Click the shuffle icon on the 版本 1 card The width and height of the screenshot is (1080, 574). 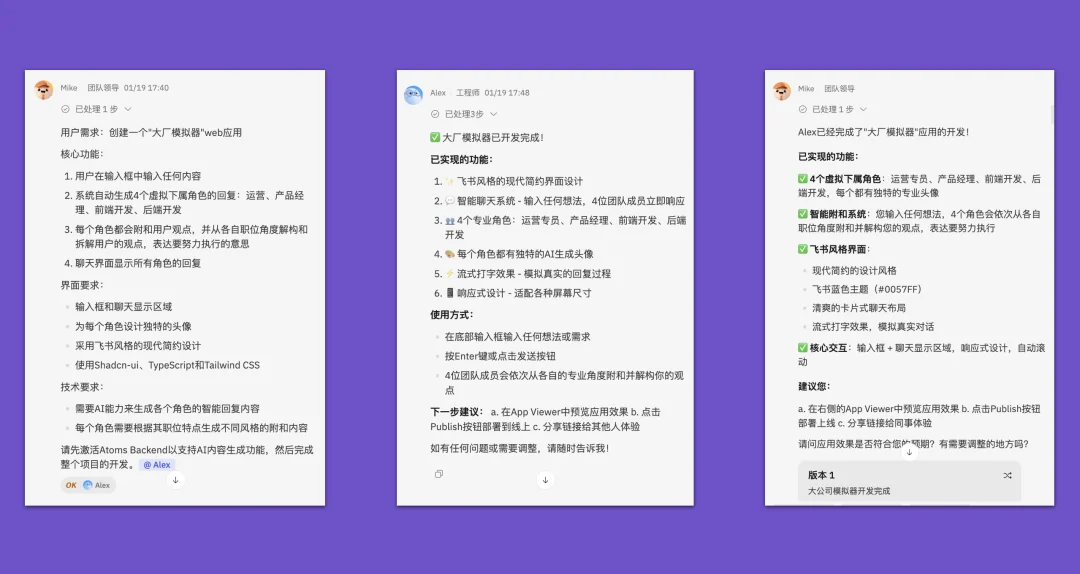(x=1007, y=475)
